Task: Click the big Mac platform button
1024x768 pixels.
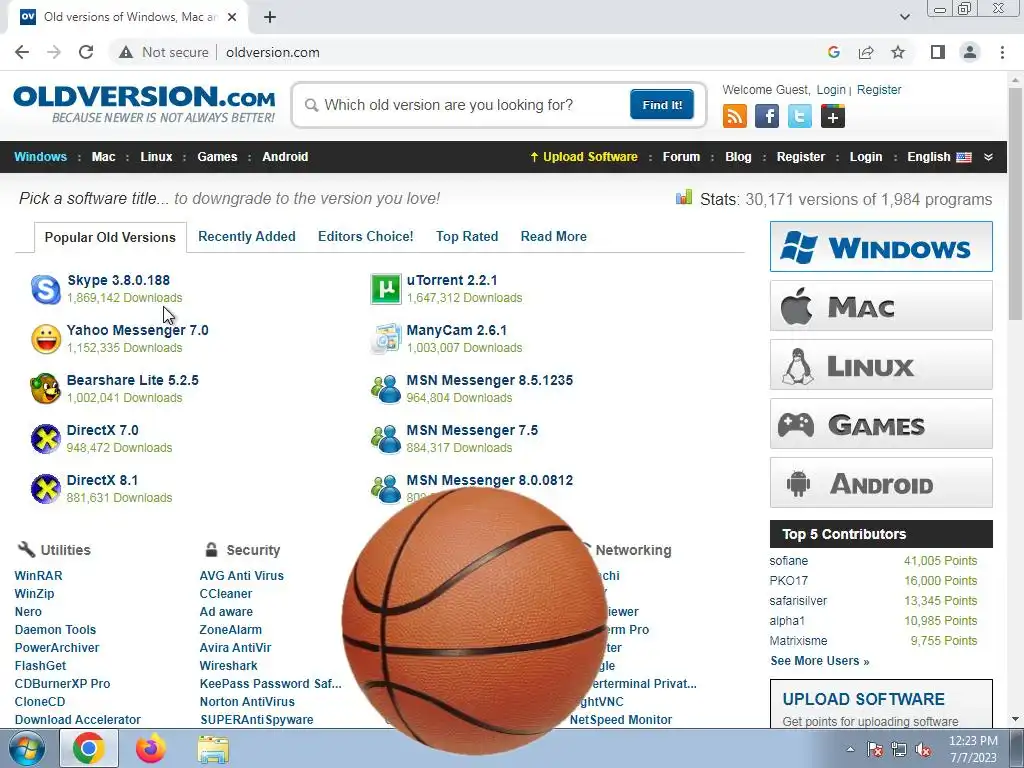Action: [x=881, y=306]
